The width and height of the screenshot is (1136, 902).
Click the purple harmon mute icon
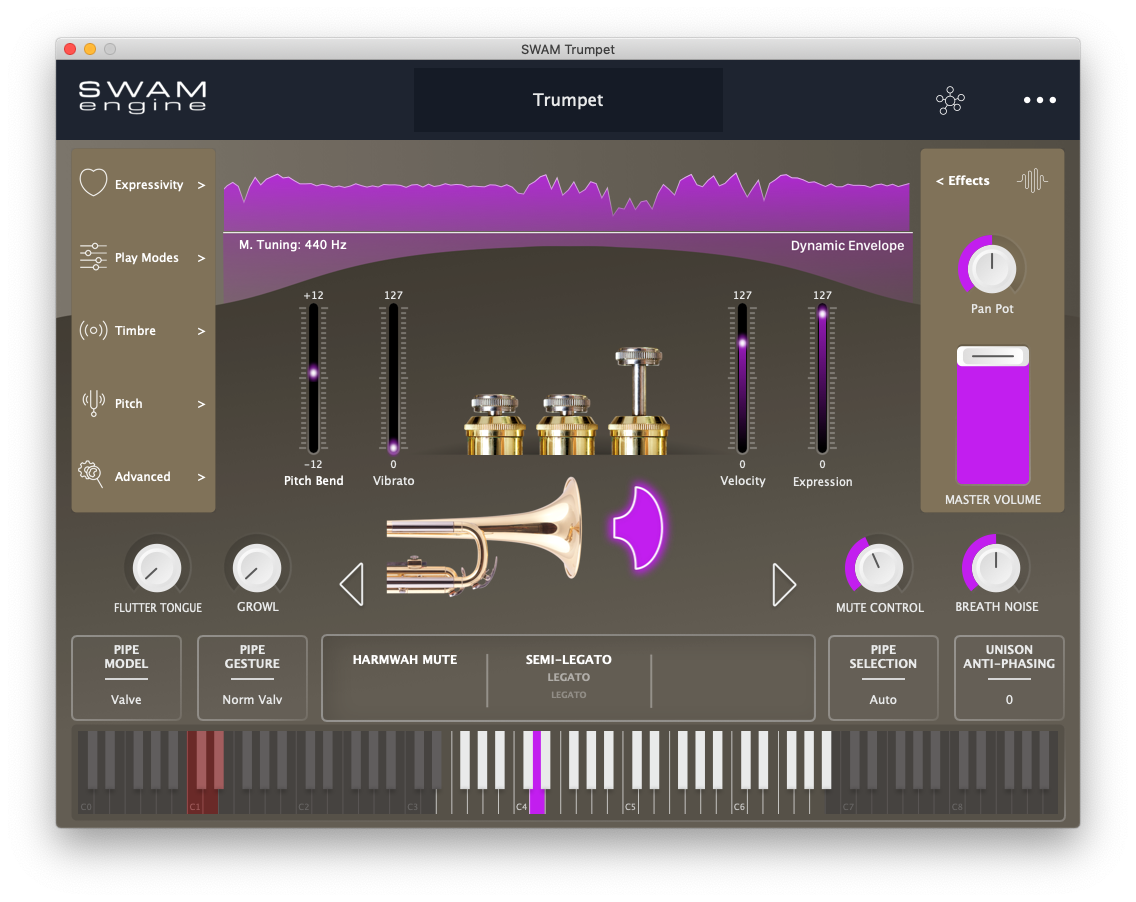tap(638, 527)
